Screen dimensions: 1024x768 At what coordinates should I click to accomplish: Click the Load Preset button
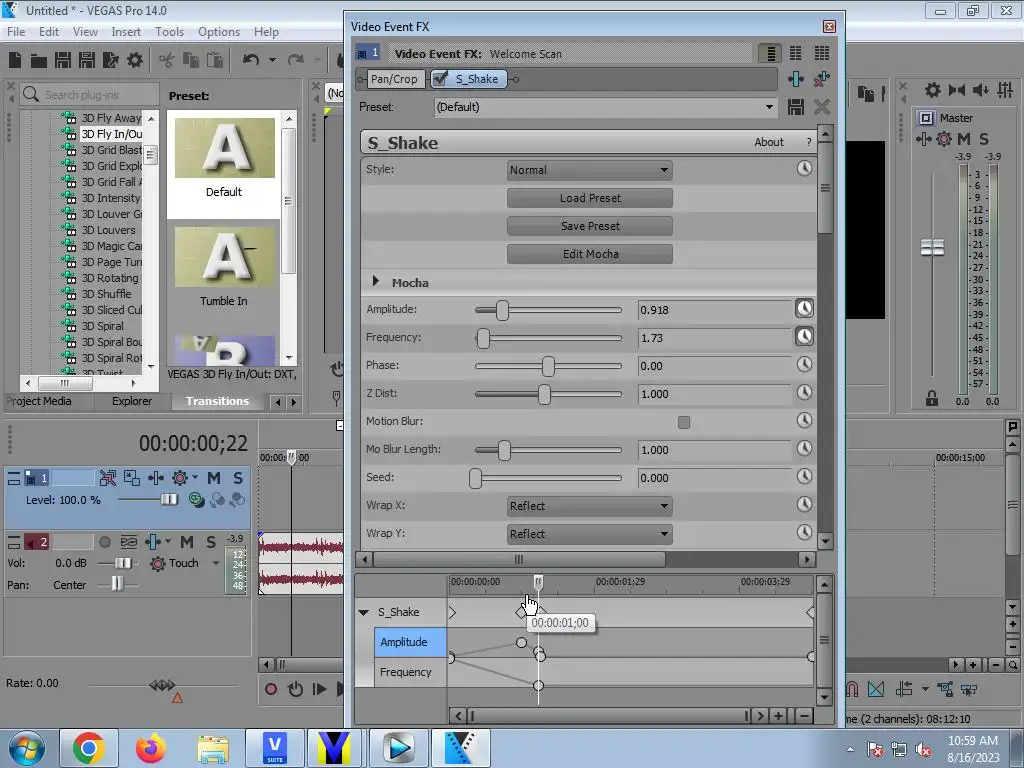[590, 198]
